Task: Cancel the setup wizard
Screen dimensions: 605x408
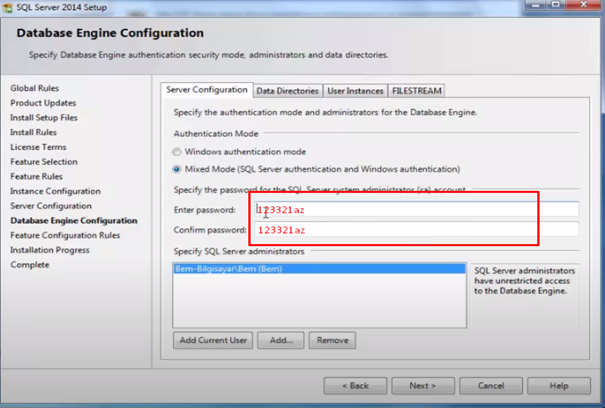Action: pyautogui.click(x=491, y=386)
